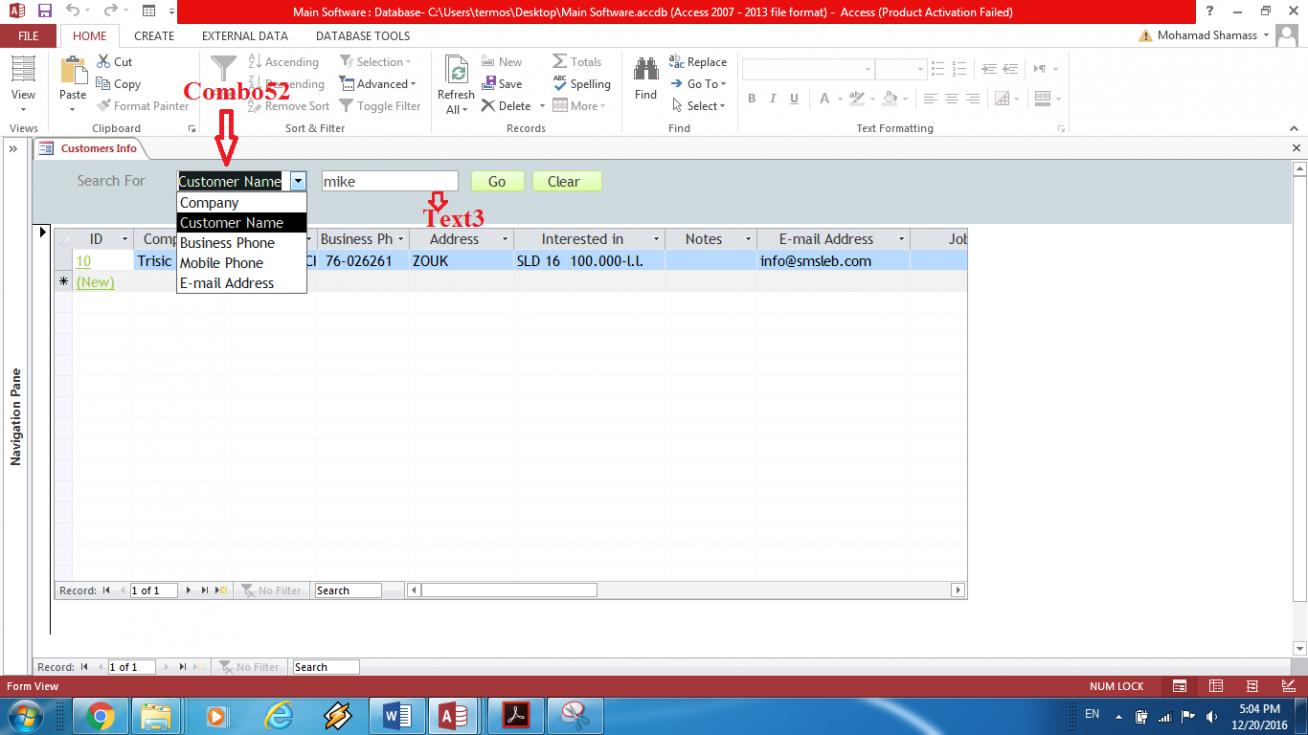Open the Interested in column filter arrow
This screenshot has width=1308, height=735.
click(x=657, y=239)
